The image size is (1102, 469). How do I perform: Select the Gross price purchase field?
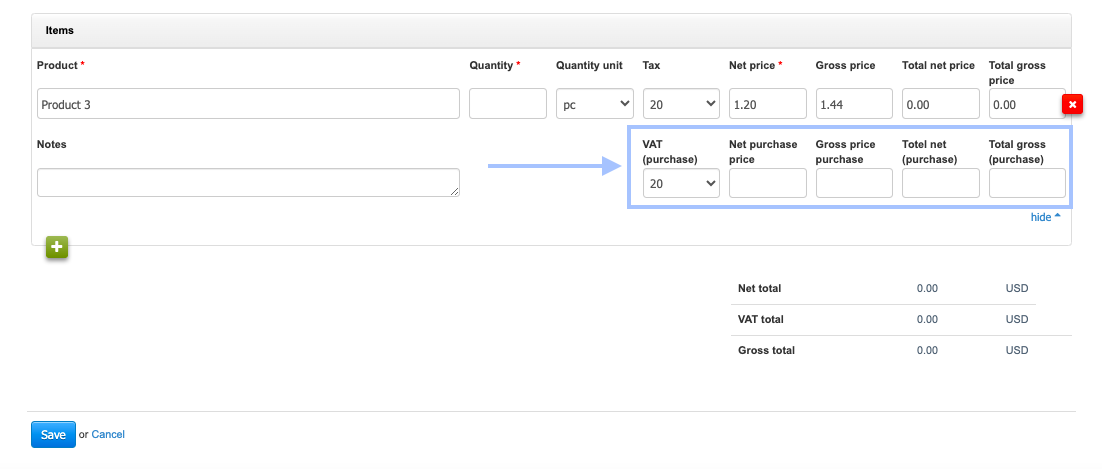pyautogui.click(x=854, y=183)
